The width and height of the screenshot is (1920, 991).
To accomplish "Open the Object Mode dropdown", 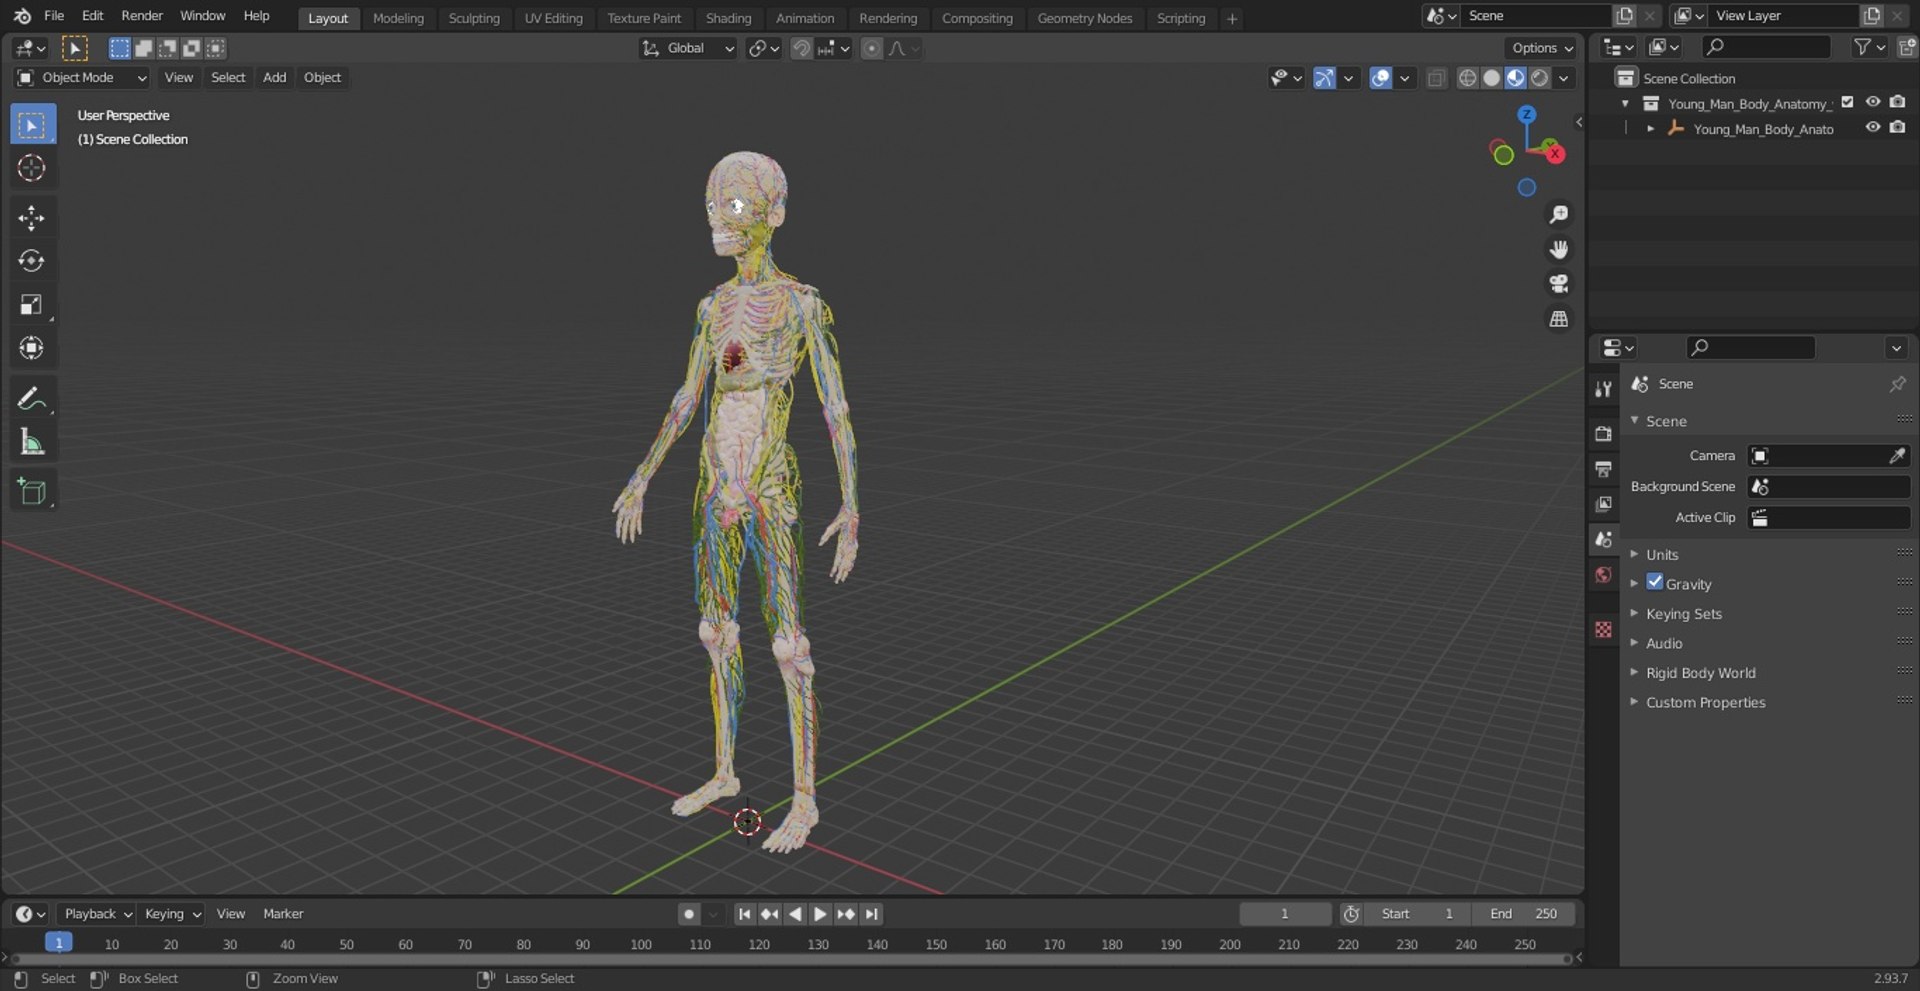I will coord(82,78).
